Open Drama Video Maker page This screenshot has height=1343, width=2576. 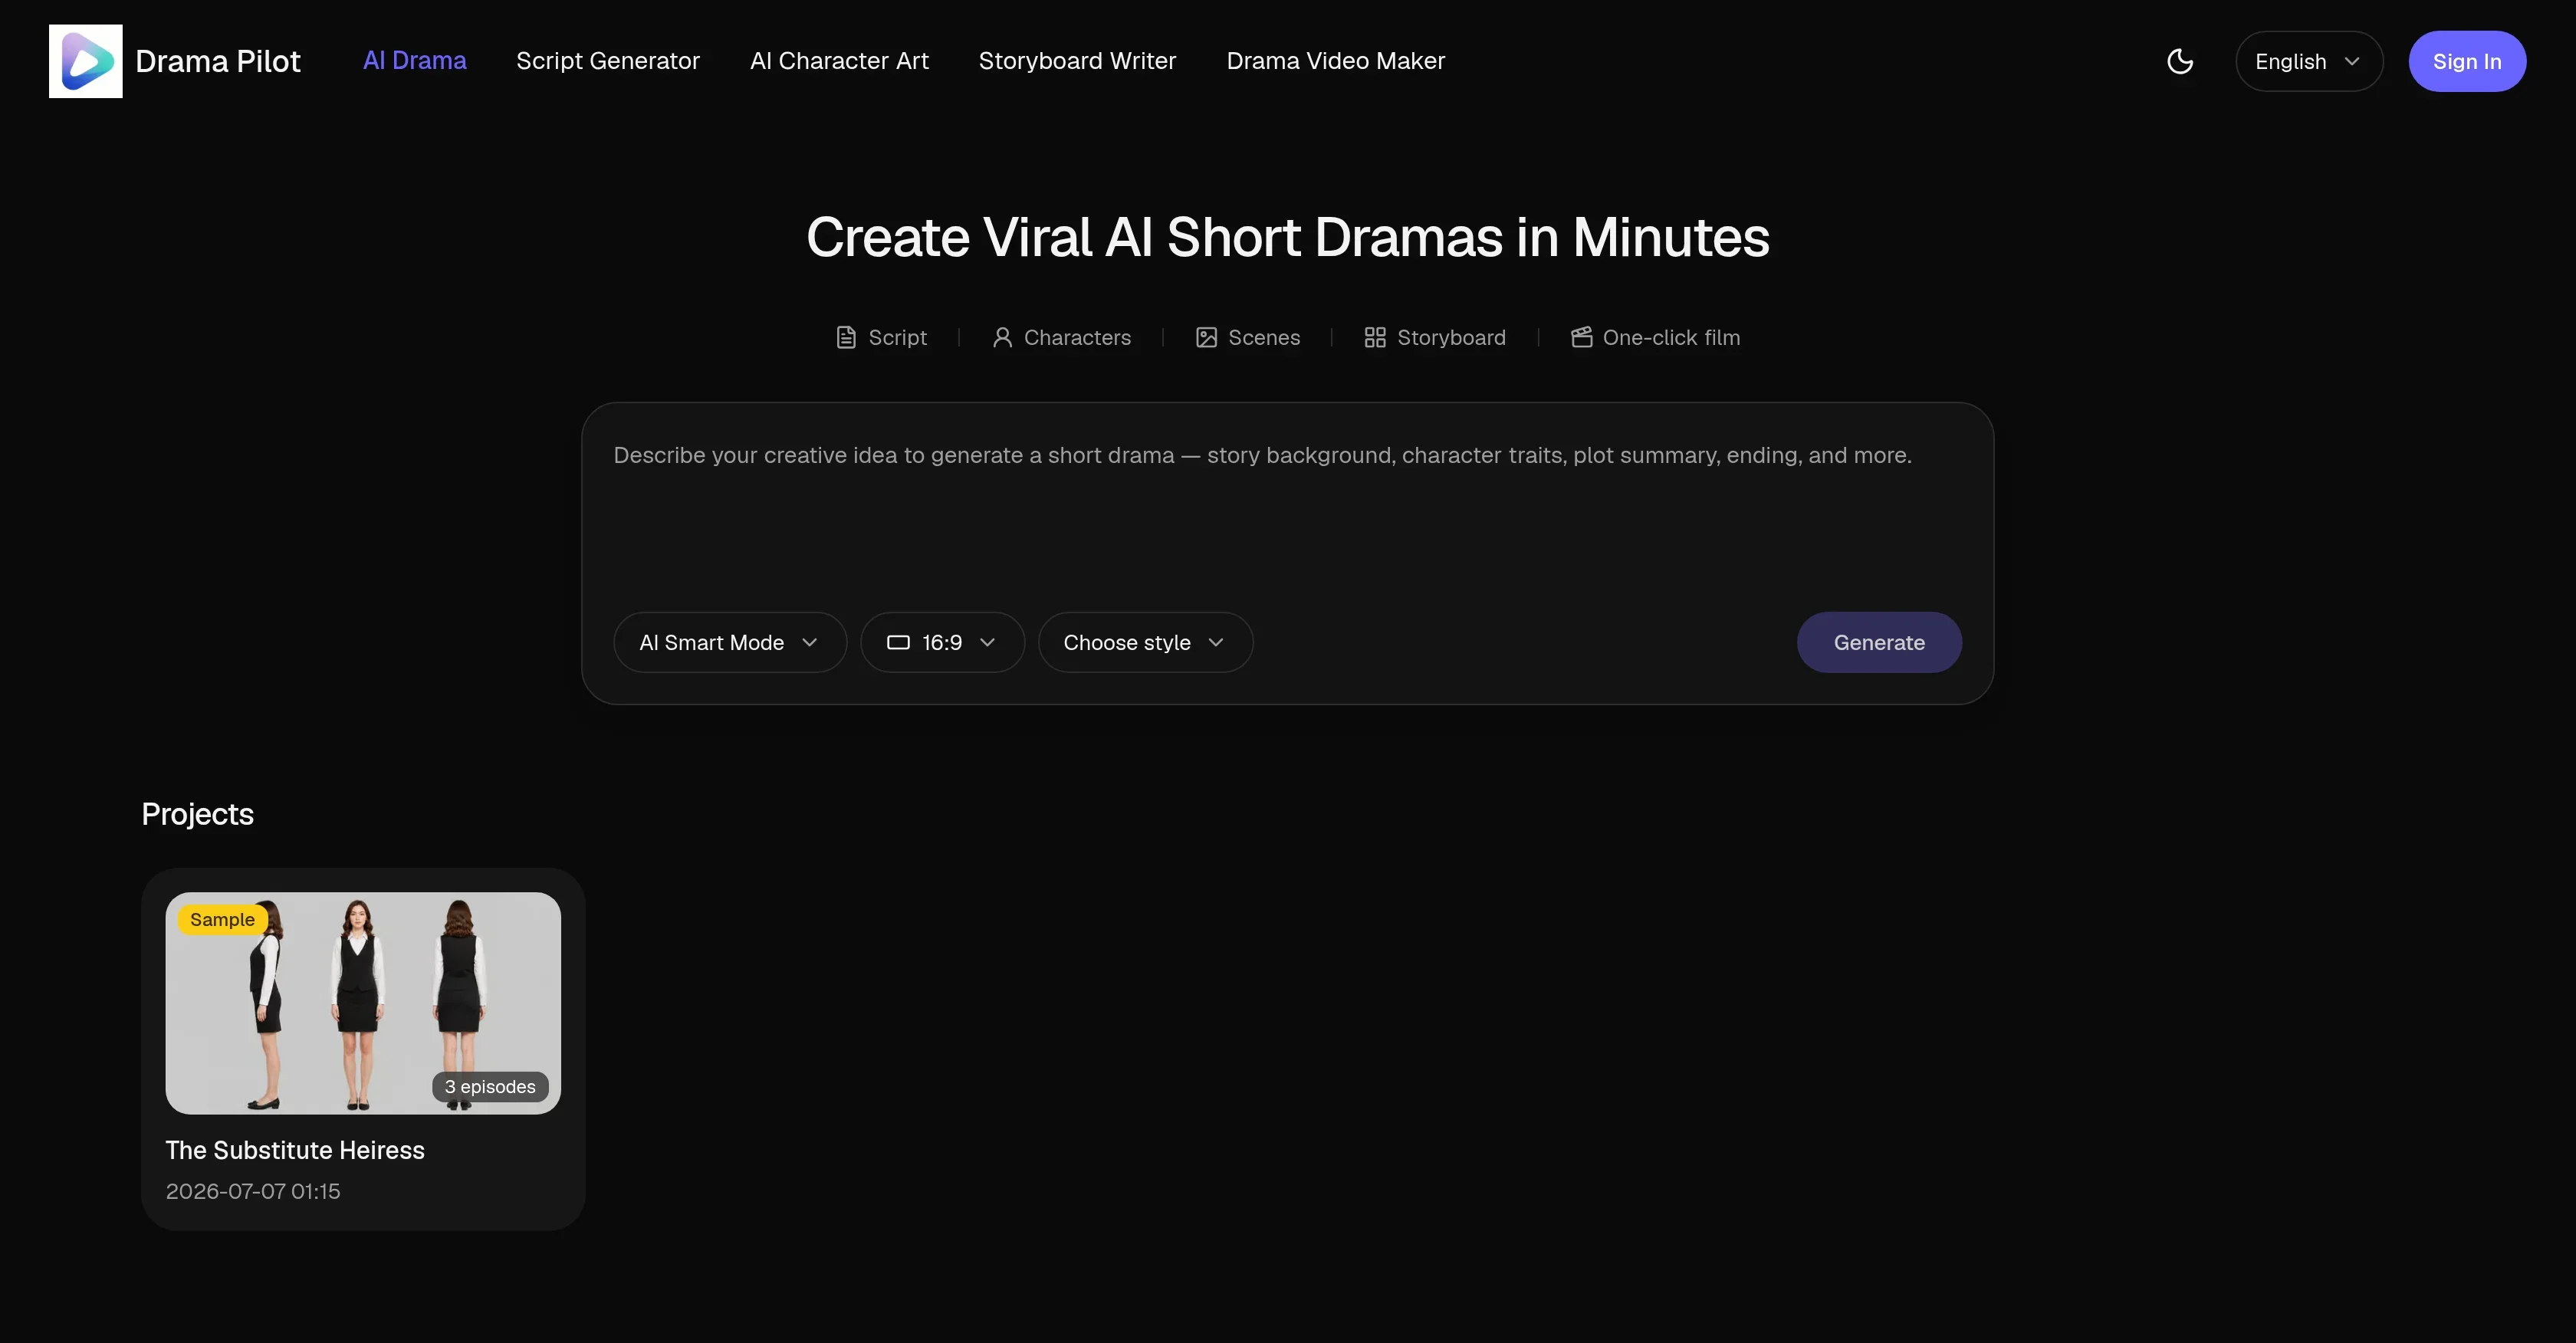[1335, 61]
